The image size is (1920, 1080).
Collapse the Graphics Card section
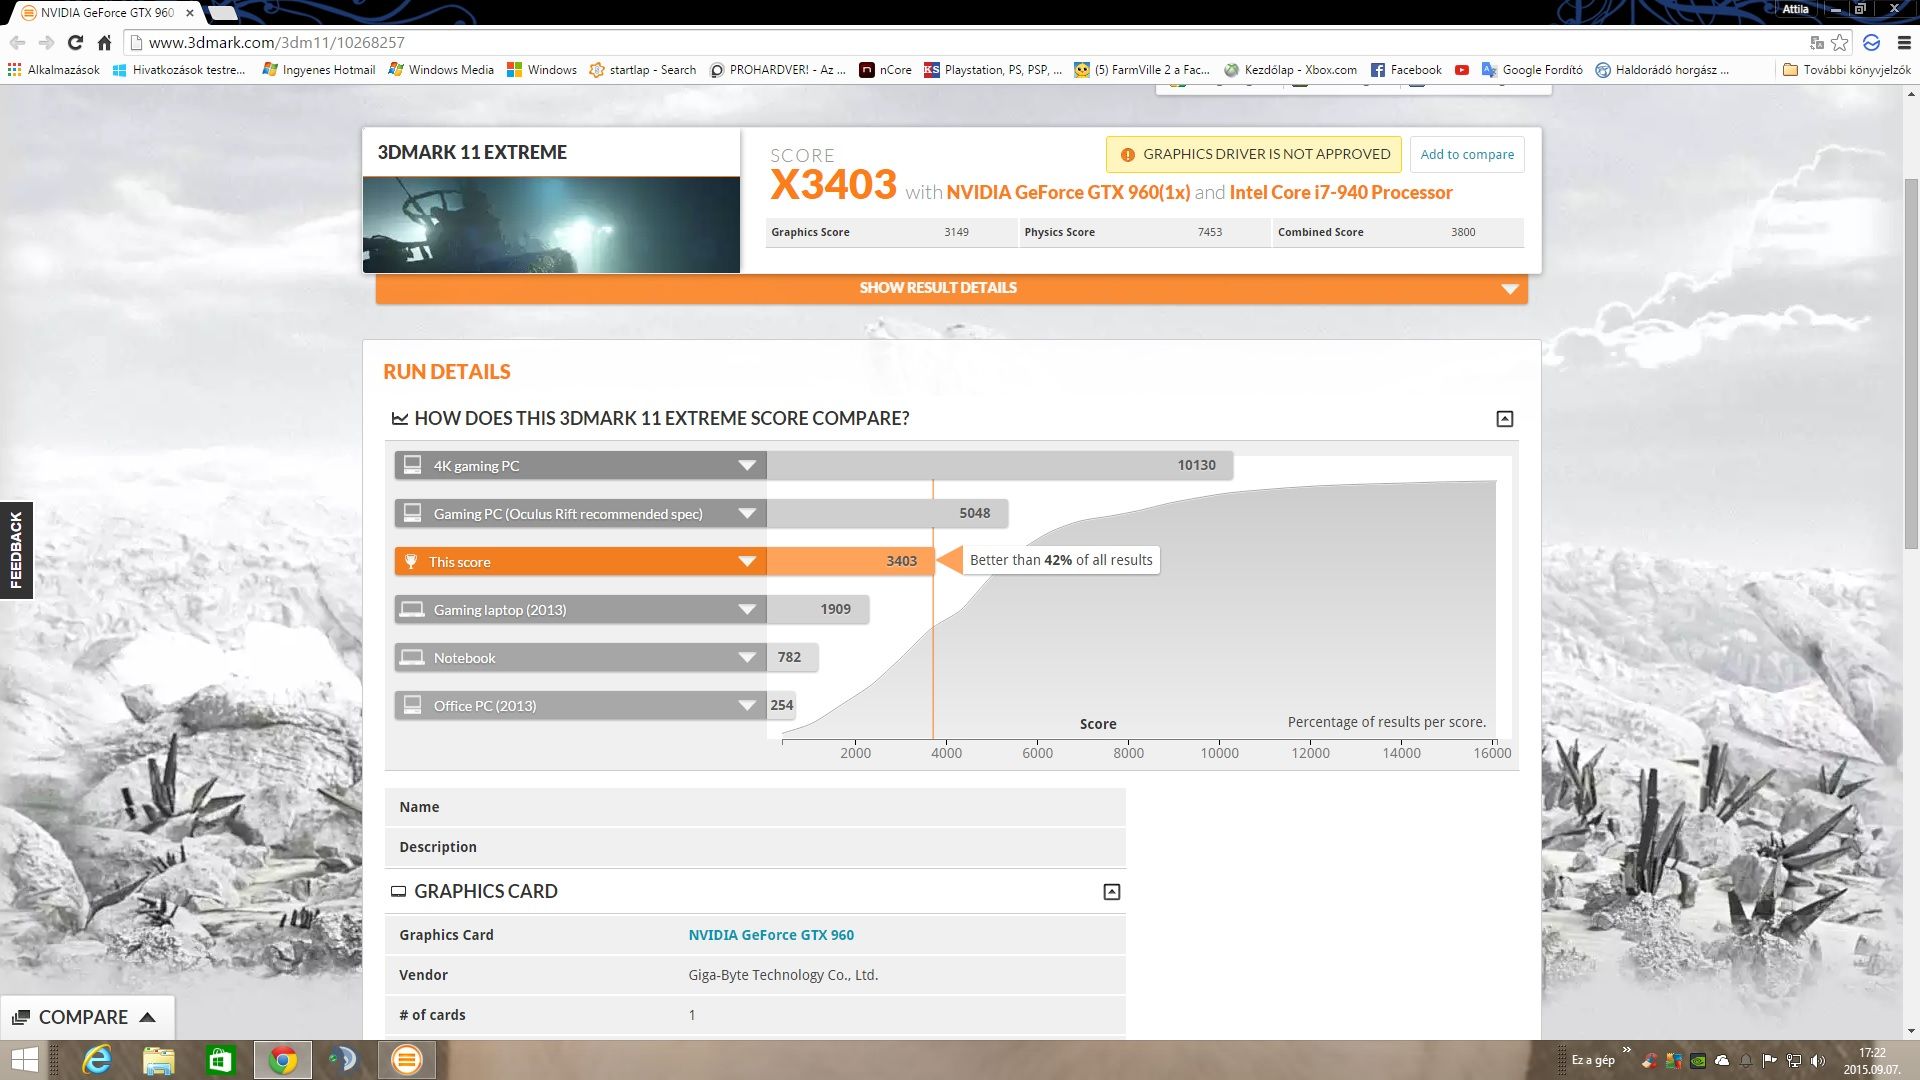1111,892
